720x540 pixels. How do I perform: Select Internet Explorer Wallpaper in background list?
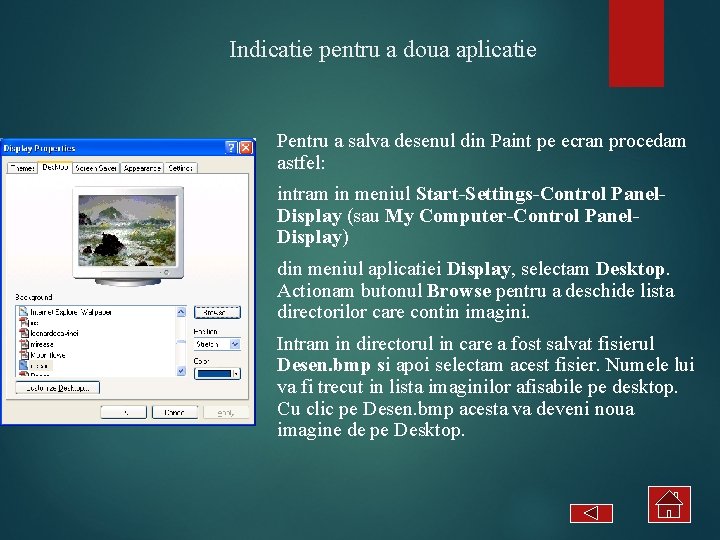click(71, 312)
